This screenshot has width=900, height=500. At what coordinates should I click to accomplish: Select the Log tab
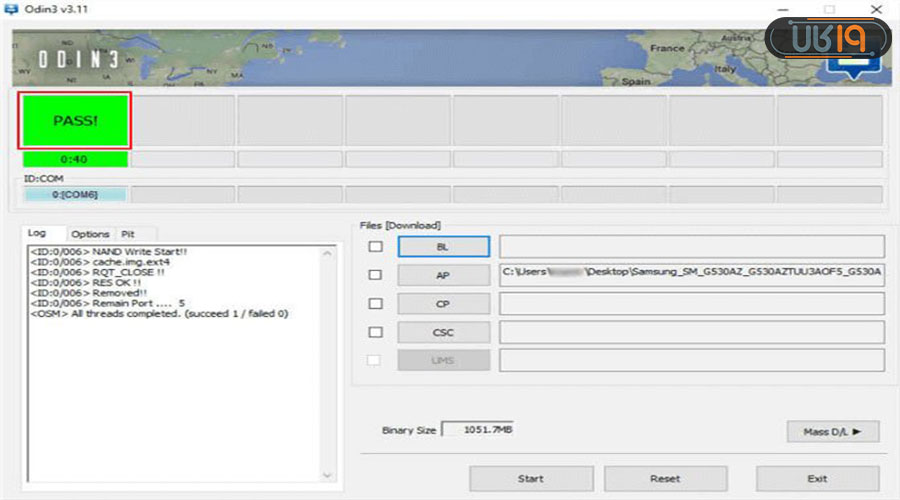[37, 233]
